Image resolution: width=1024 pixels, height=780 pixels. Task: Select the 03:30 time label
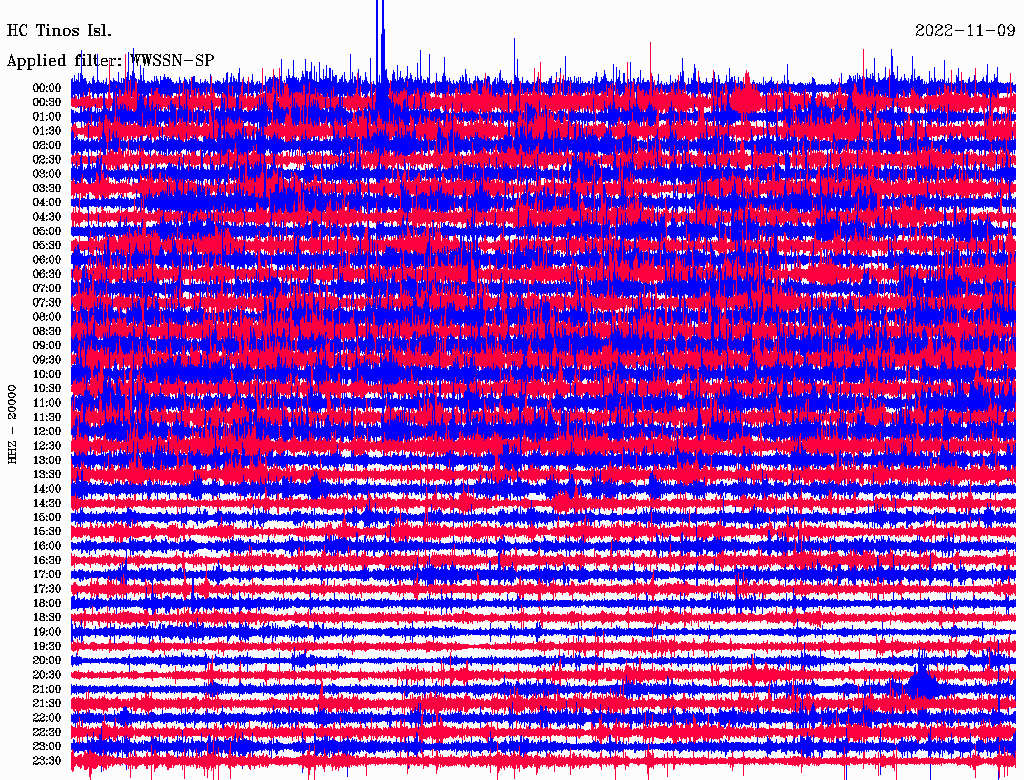(x=47, y=188)
